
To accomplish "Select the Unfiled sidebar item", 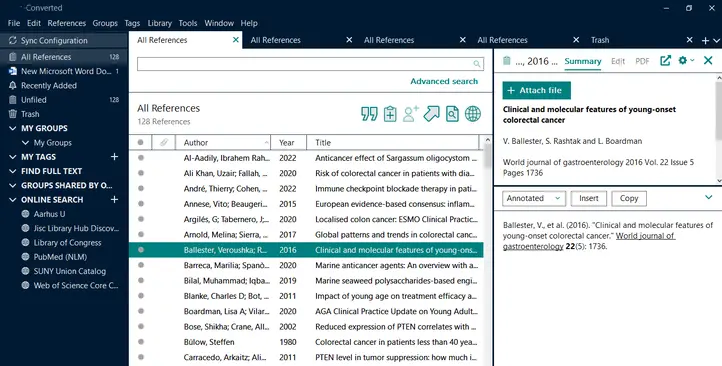I will (64, 100).
